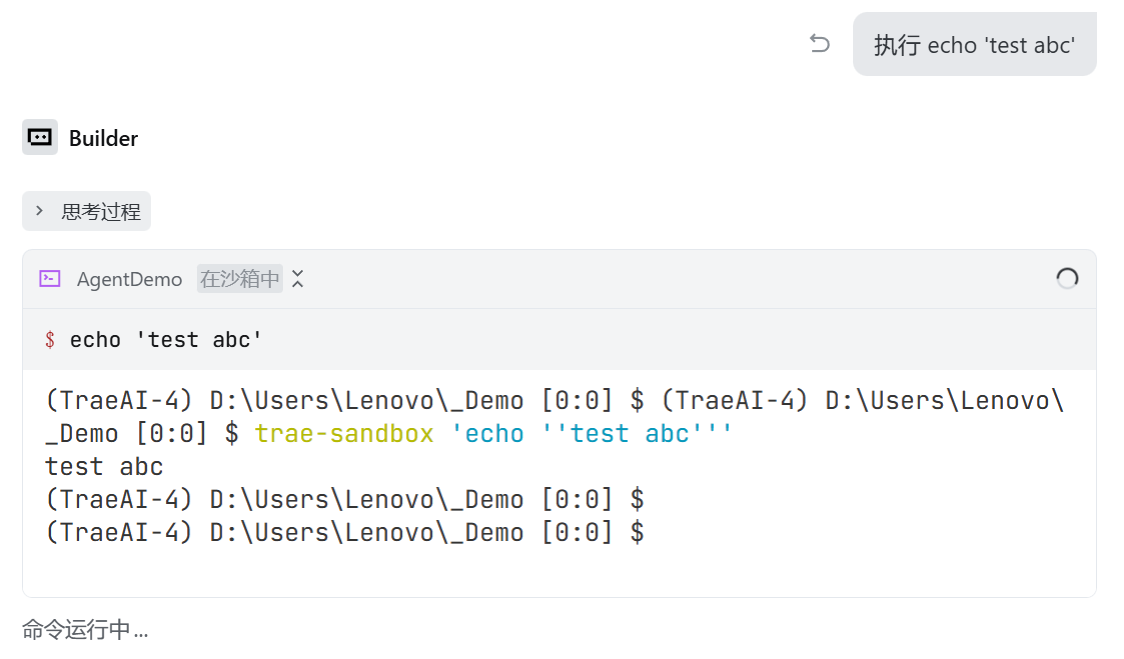Click the purple terminal icon beside AgentDemo
The height and width of the screenshot is (659, 1124).
coord(50,279)
